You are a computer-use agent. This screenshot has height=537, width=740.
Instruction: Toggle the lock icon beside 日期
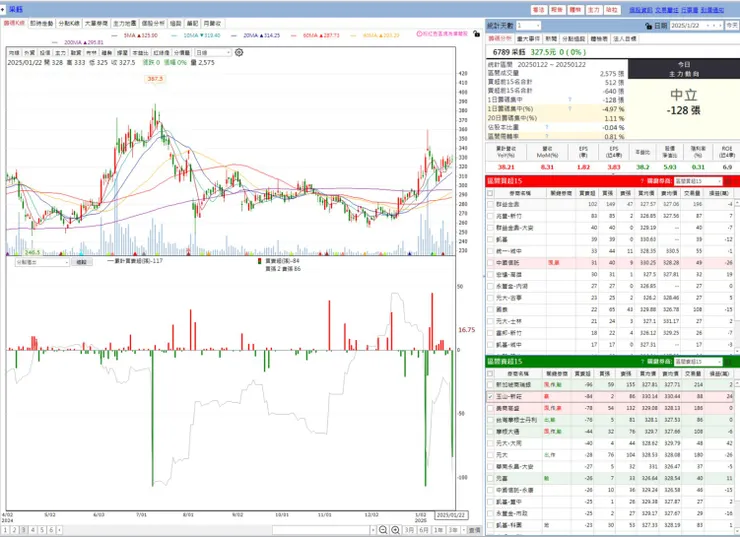648,26
